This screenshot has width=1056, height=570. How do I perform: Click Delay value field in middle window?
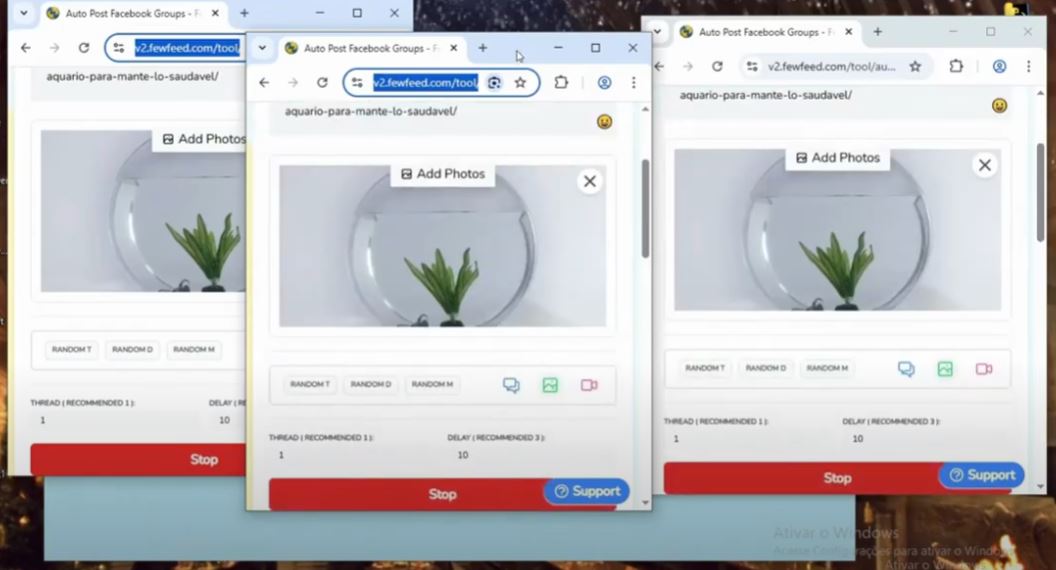pyautogui.click(x=532, y=455)
